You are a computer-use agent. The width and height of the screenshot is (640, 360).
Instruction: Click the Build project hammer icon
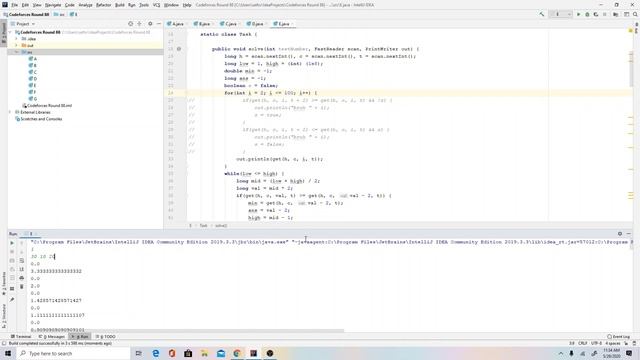(x=542, y=14)
